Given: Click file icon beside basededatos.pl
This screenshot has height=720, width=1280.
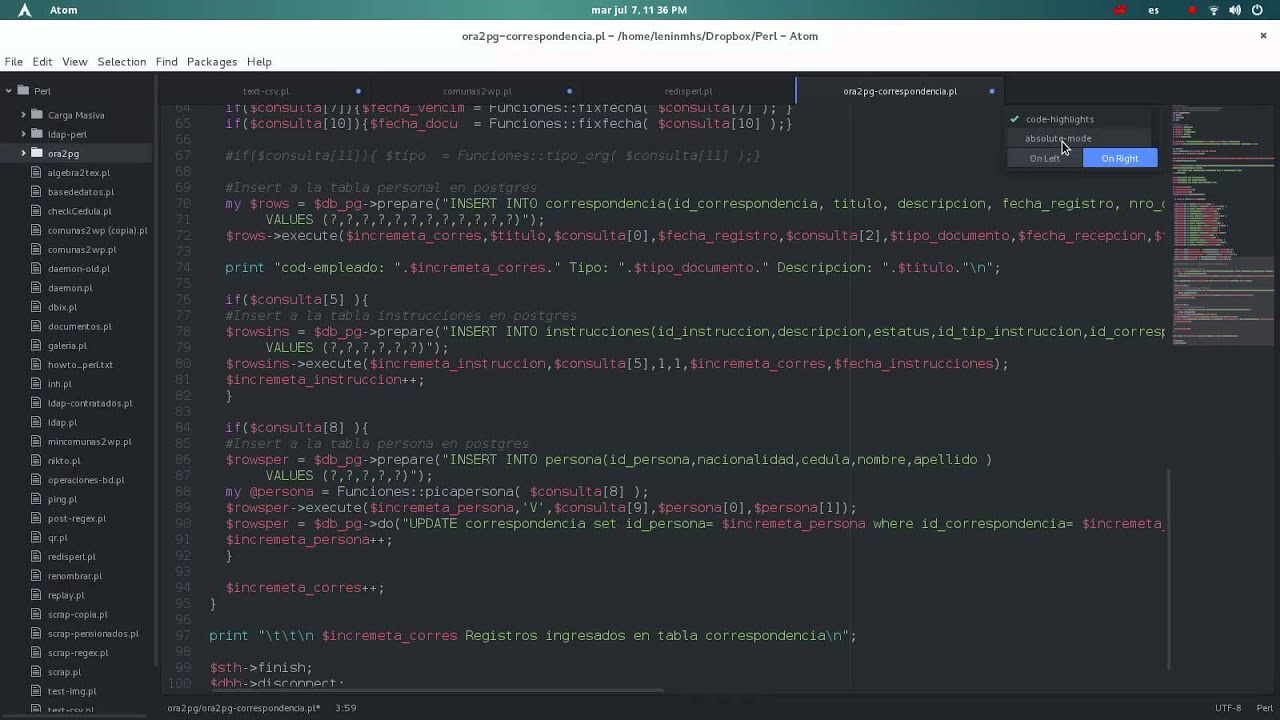Looking at the screenshot, I should tap(37, 192).
